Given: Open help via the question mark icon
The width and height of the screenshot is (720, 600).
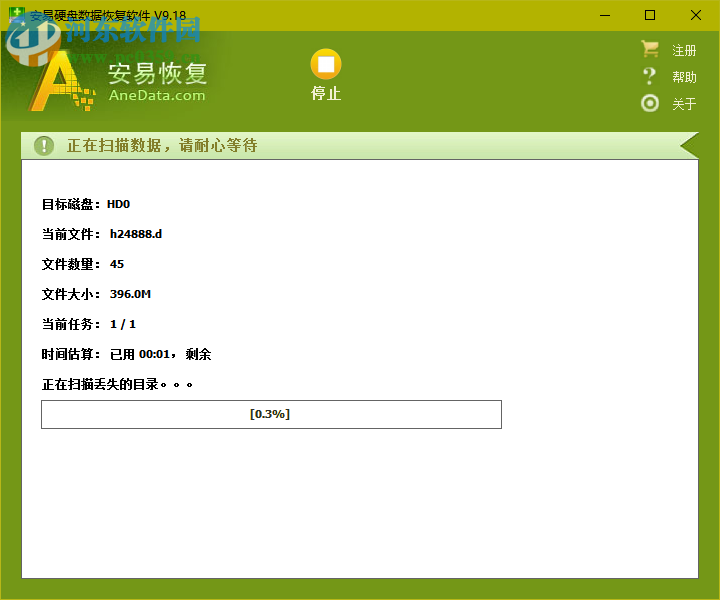Looking at the screenshot, I should pos(649,76).
